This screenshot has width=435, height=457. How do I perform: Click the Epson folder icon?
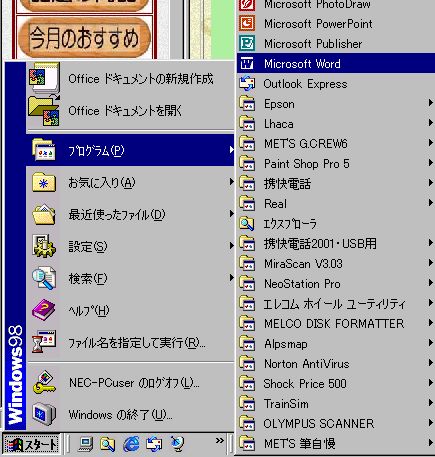pyautogui.click(x=247, y=103)
